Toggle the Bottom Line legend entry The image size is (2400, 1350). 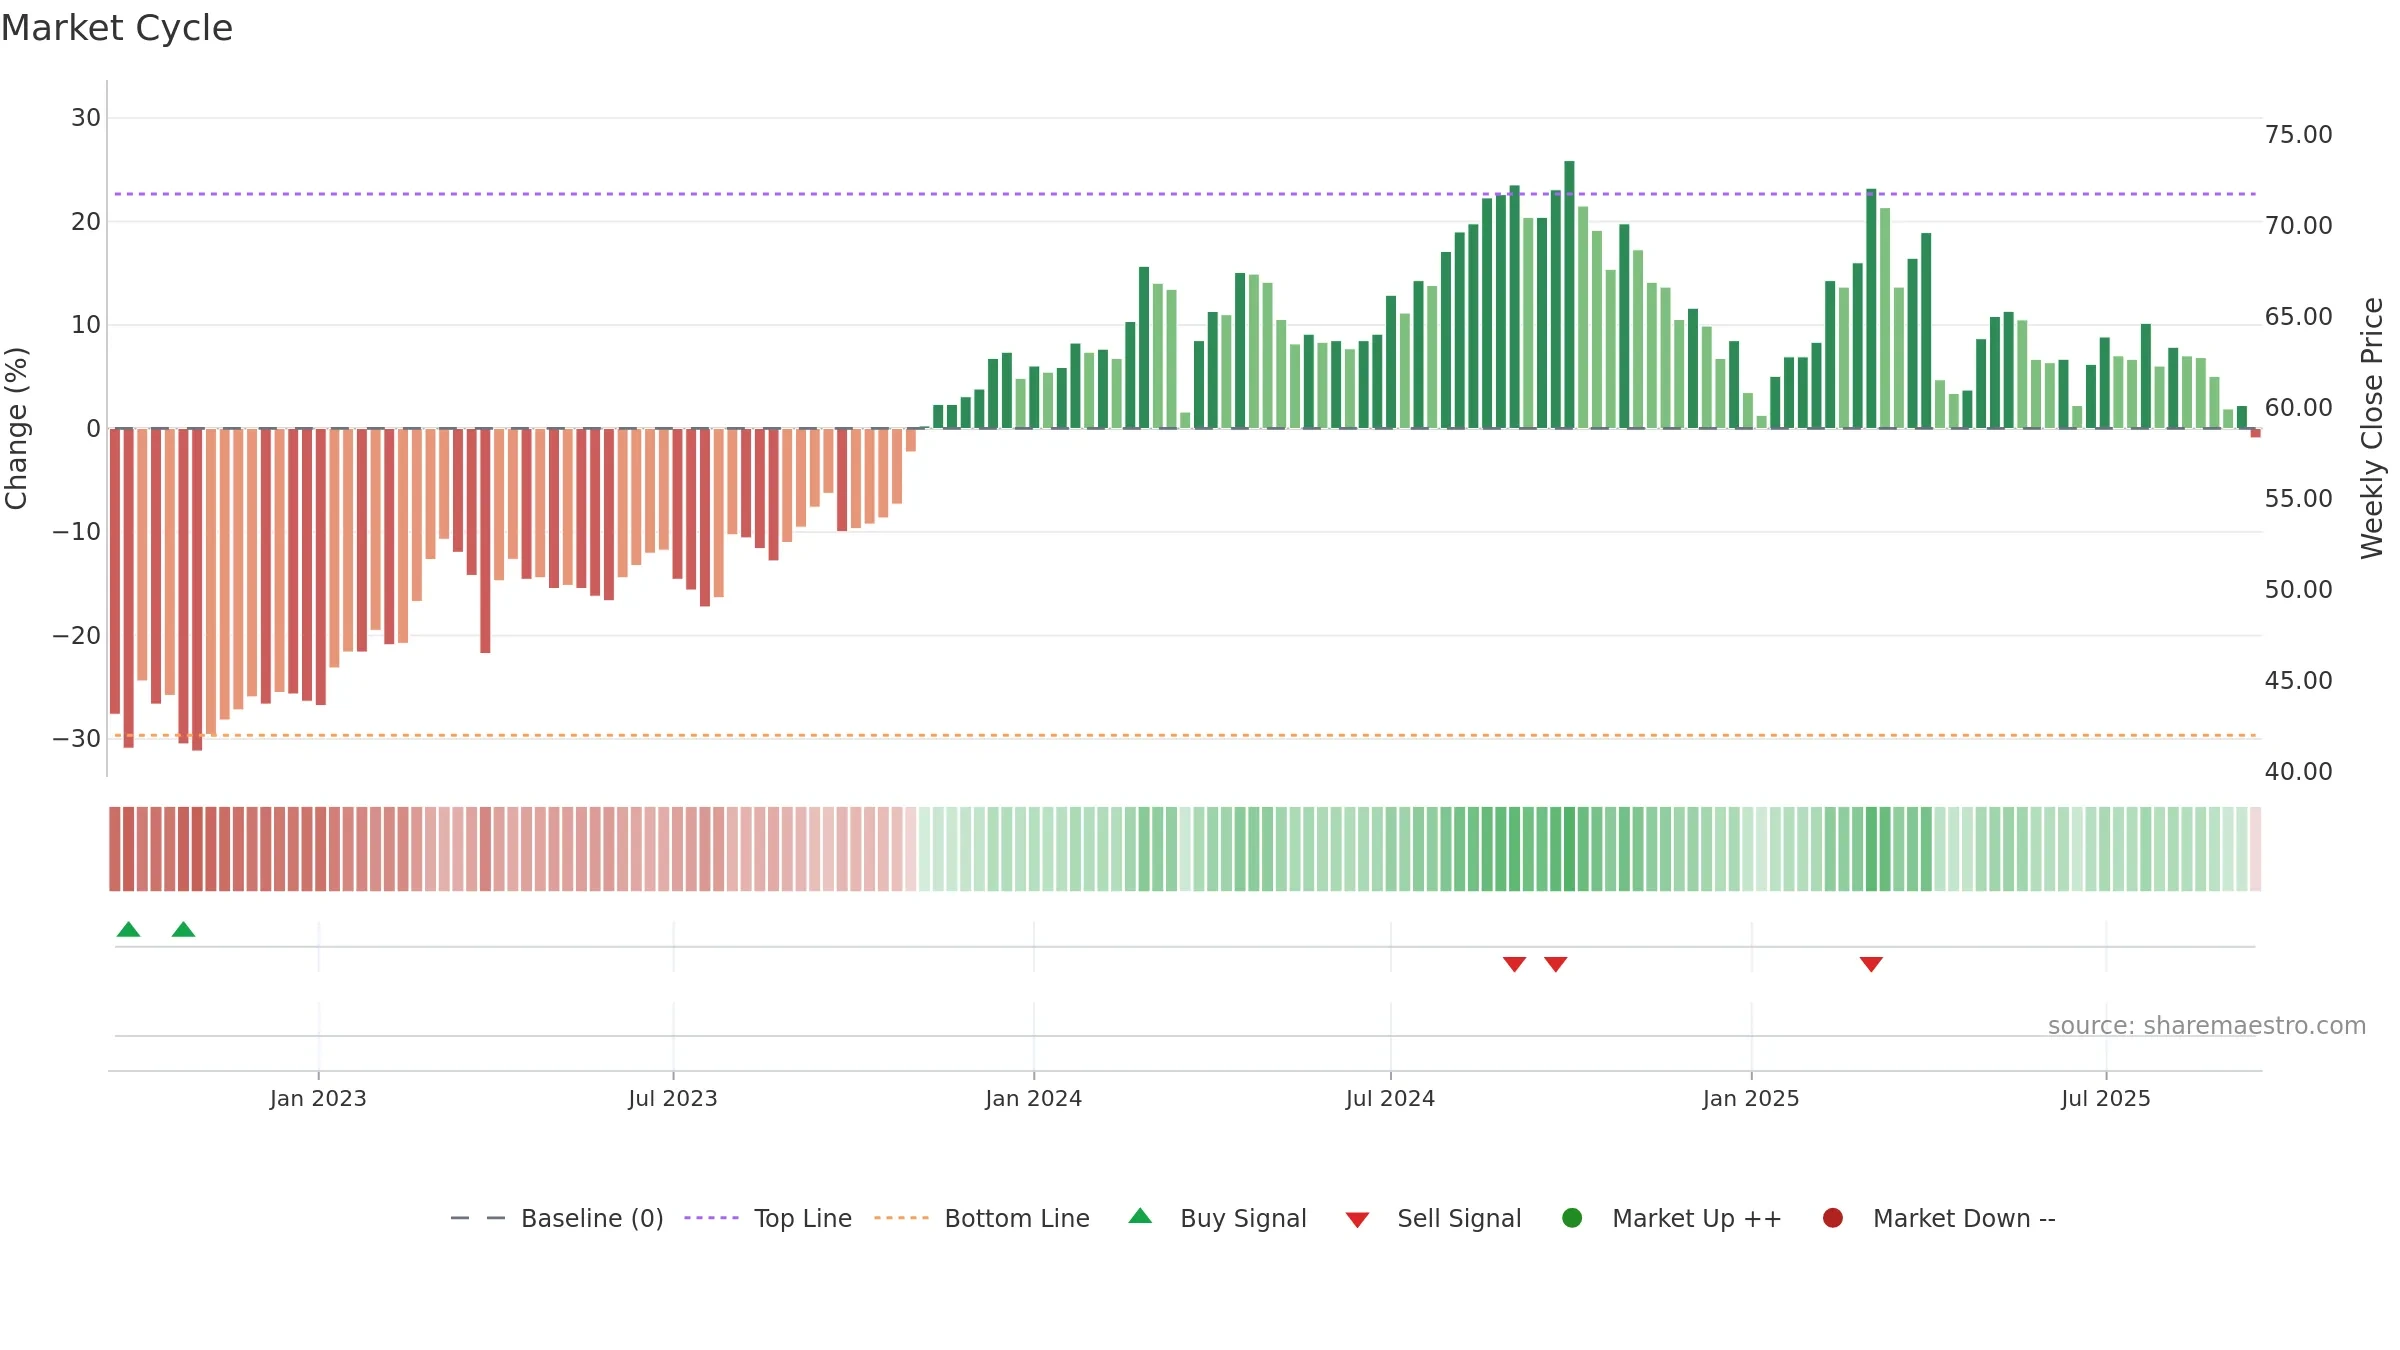(981, 1218)
